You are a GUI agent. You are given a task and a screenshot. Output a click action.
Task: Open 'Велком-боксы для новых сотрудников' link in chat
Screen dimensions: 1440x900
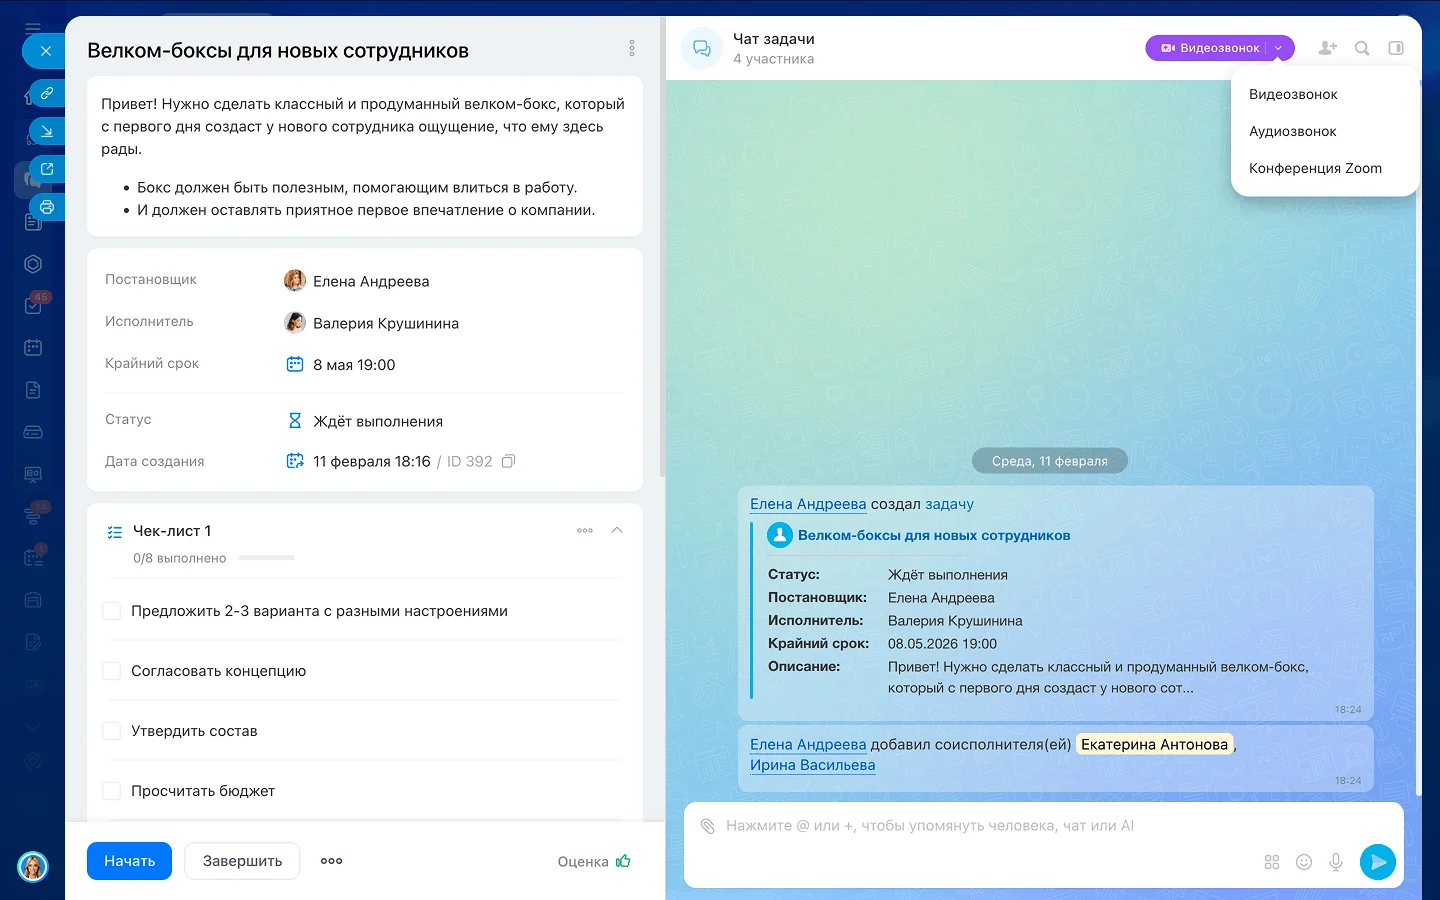click(934, 535)
